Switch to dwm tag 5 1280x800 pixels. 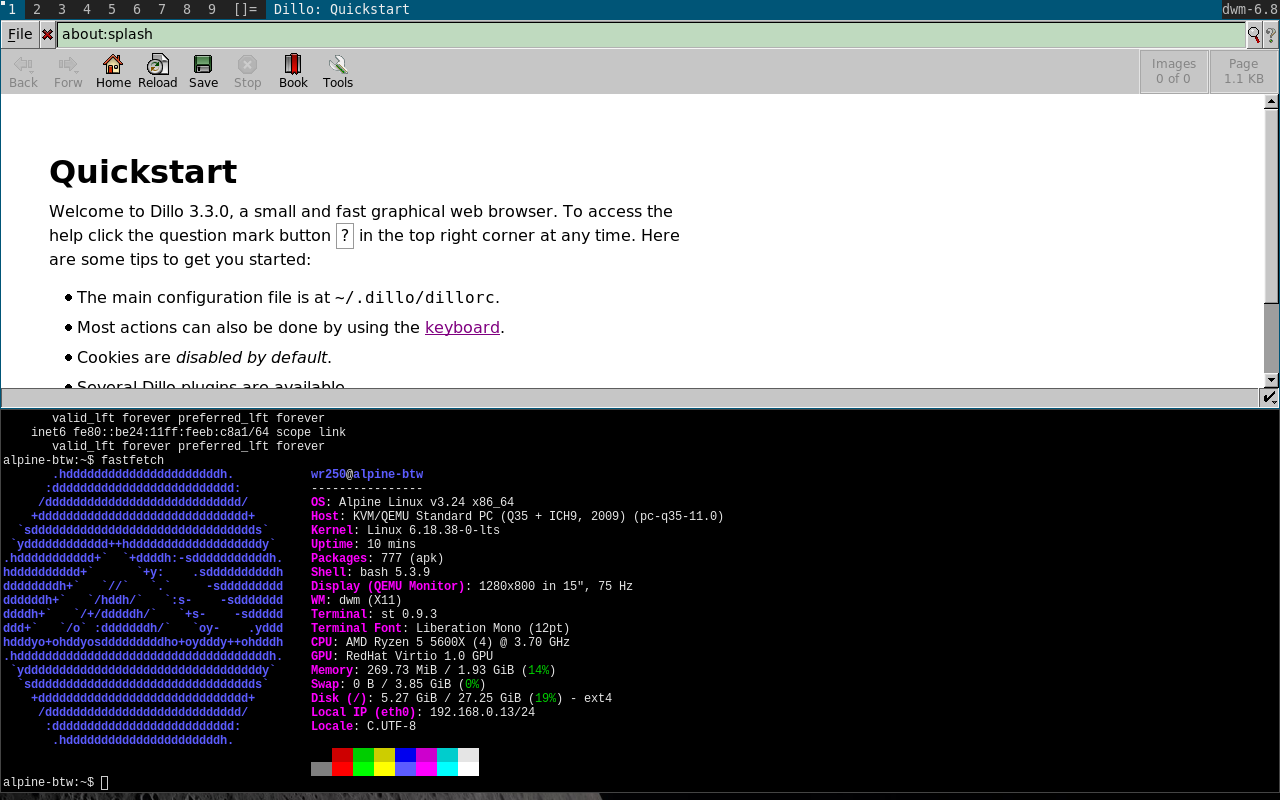click(x=112, y=9)
